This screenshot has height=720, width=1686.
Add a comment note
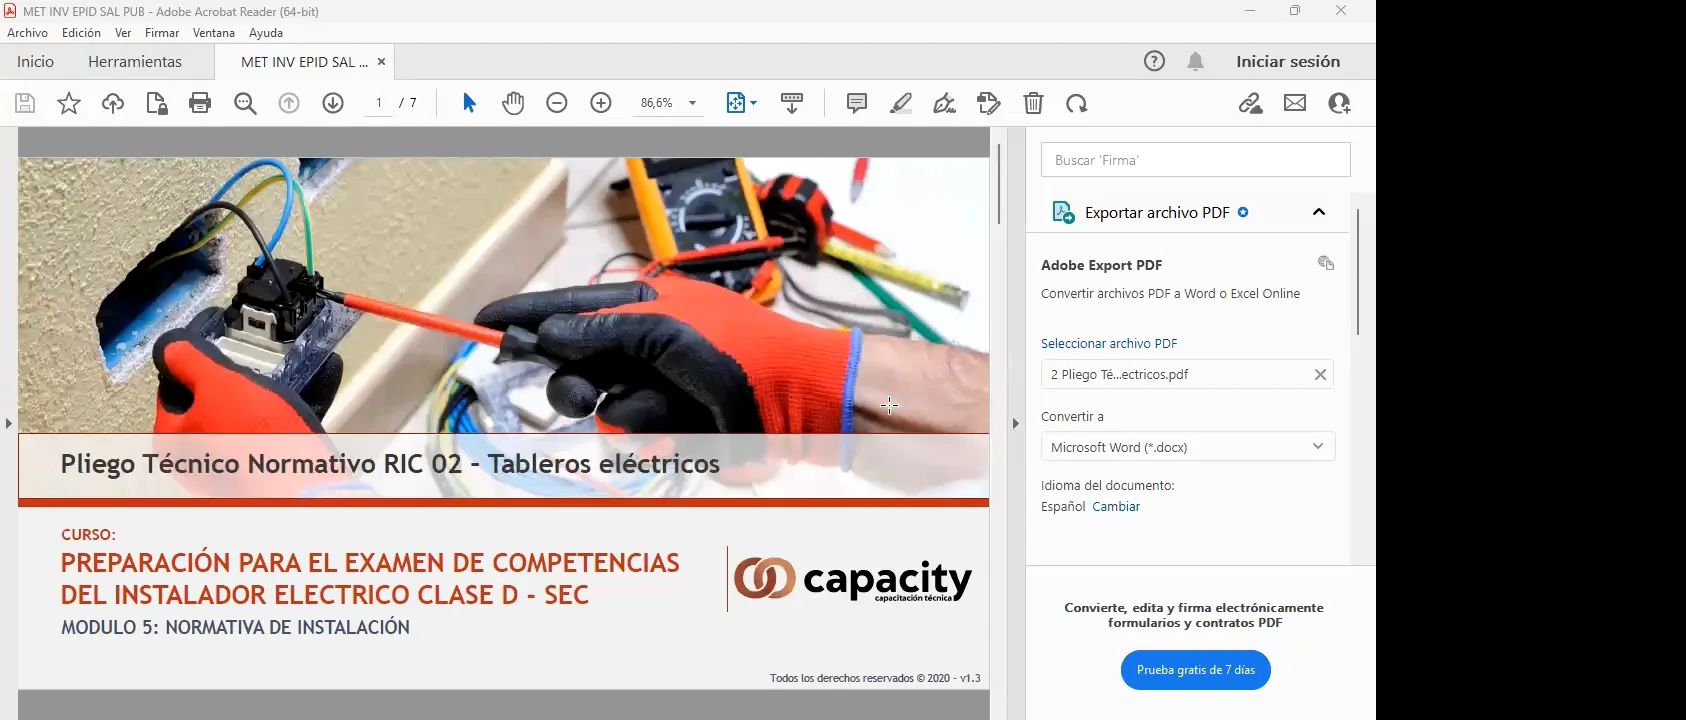pos(857,103)
